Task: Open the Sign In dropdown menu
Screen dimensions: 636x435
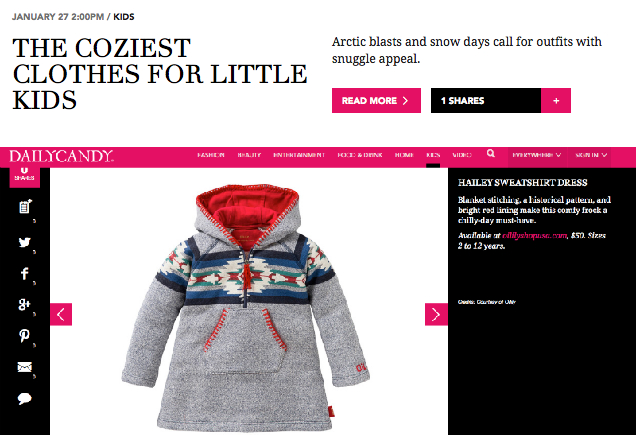Action: pyautogui.click(x=591, y=155)
